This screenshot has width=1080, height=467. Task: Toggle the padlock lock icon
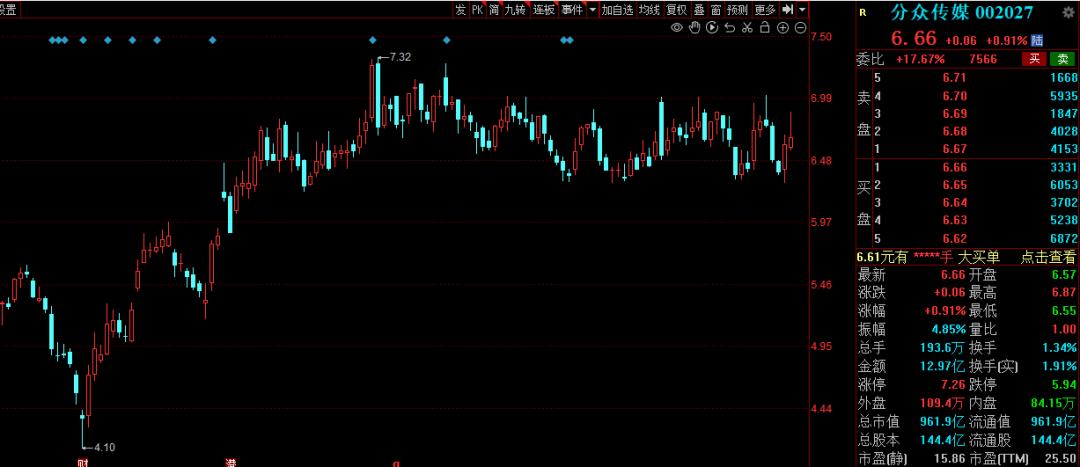765,28
